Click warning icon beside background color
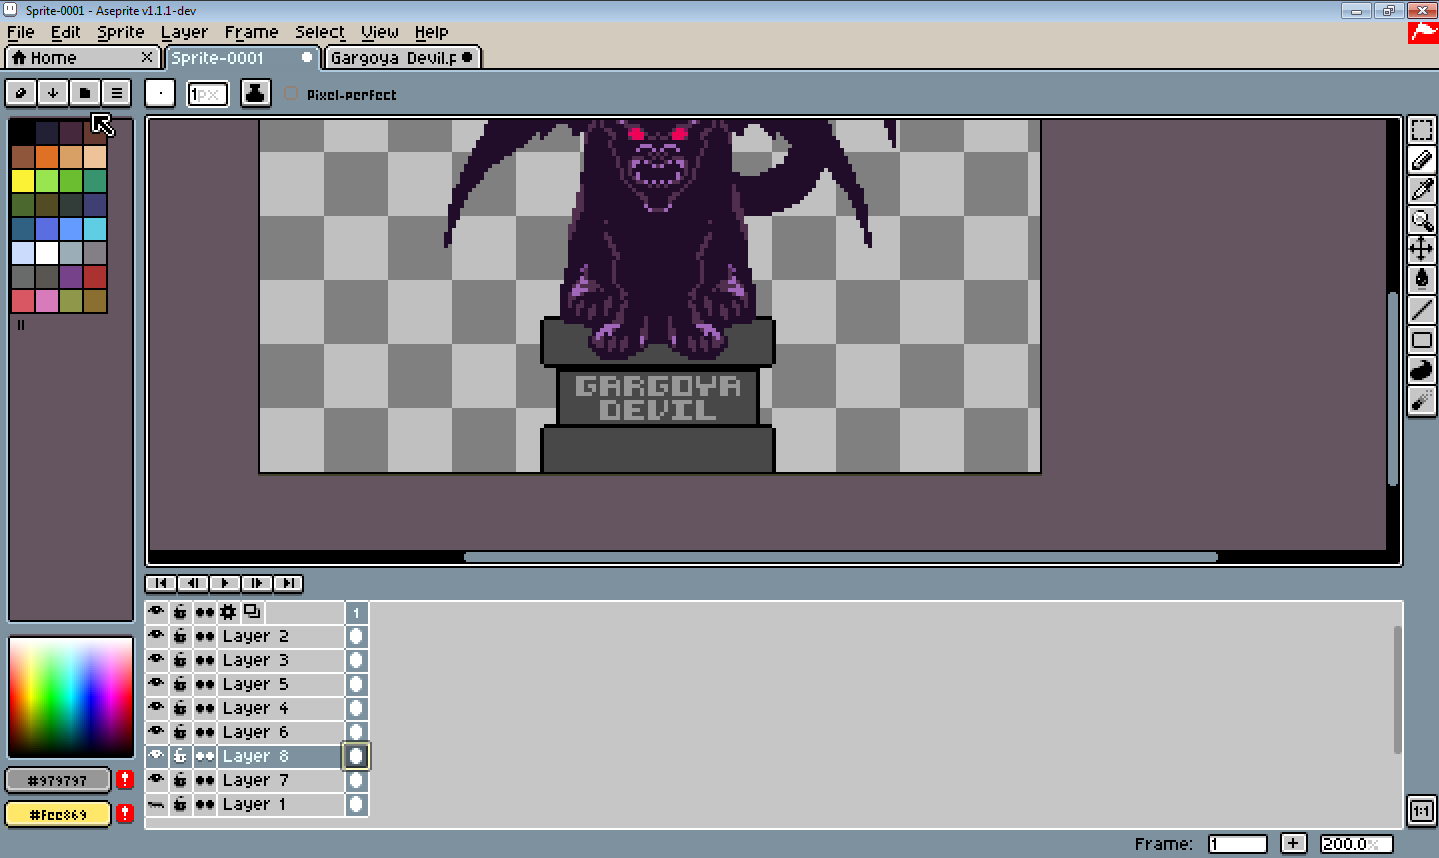1439x858 pixels. point(124,813)
